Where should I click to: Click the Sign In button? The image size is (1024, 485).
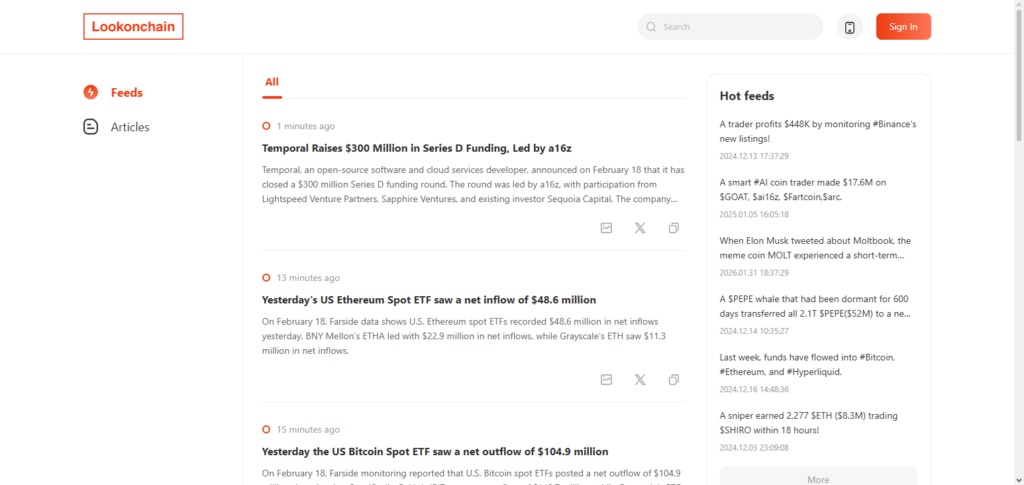pyautogui.click(x=903, y=27)
